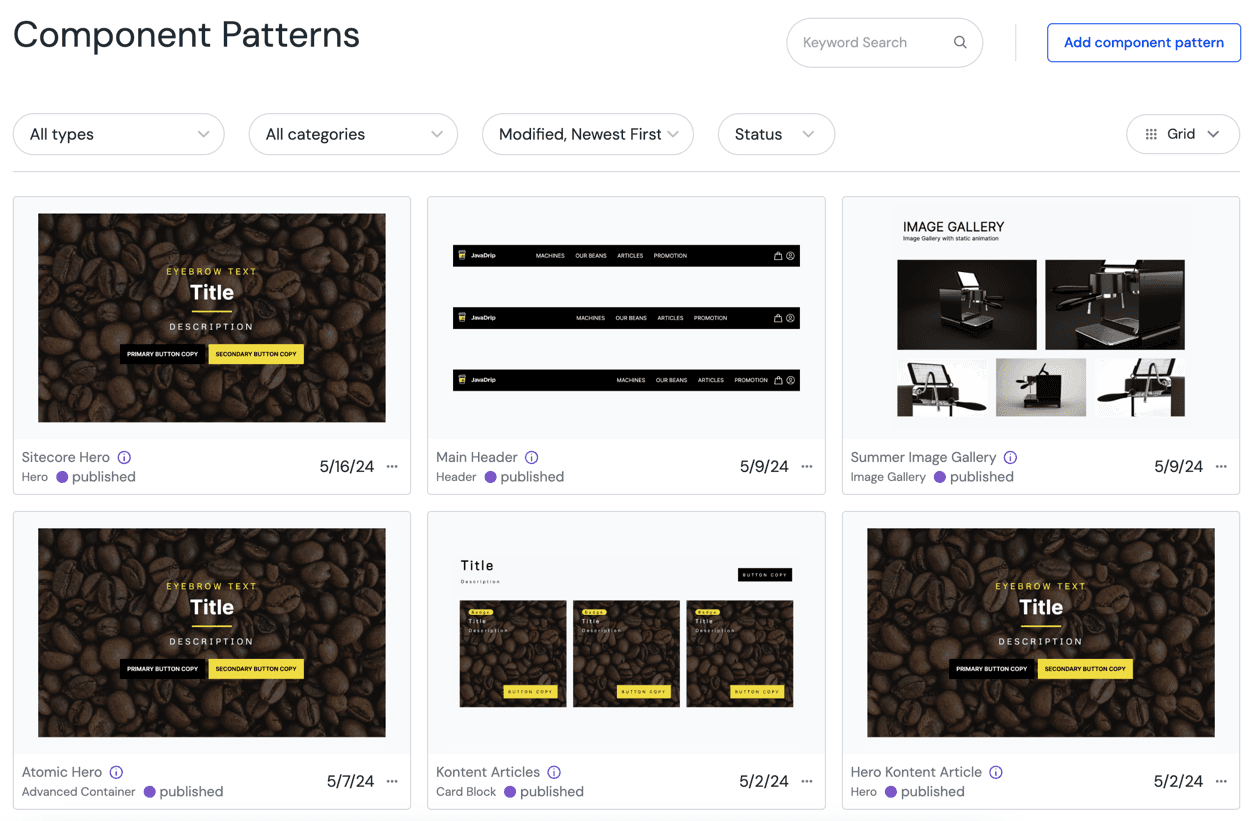Click the info icon next to Sitecore Hero
Viewport: 1249px width, 821px height.
pos(124,457)
